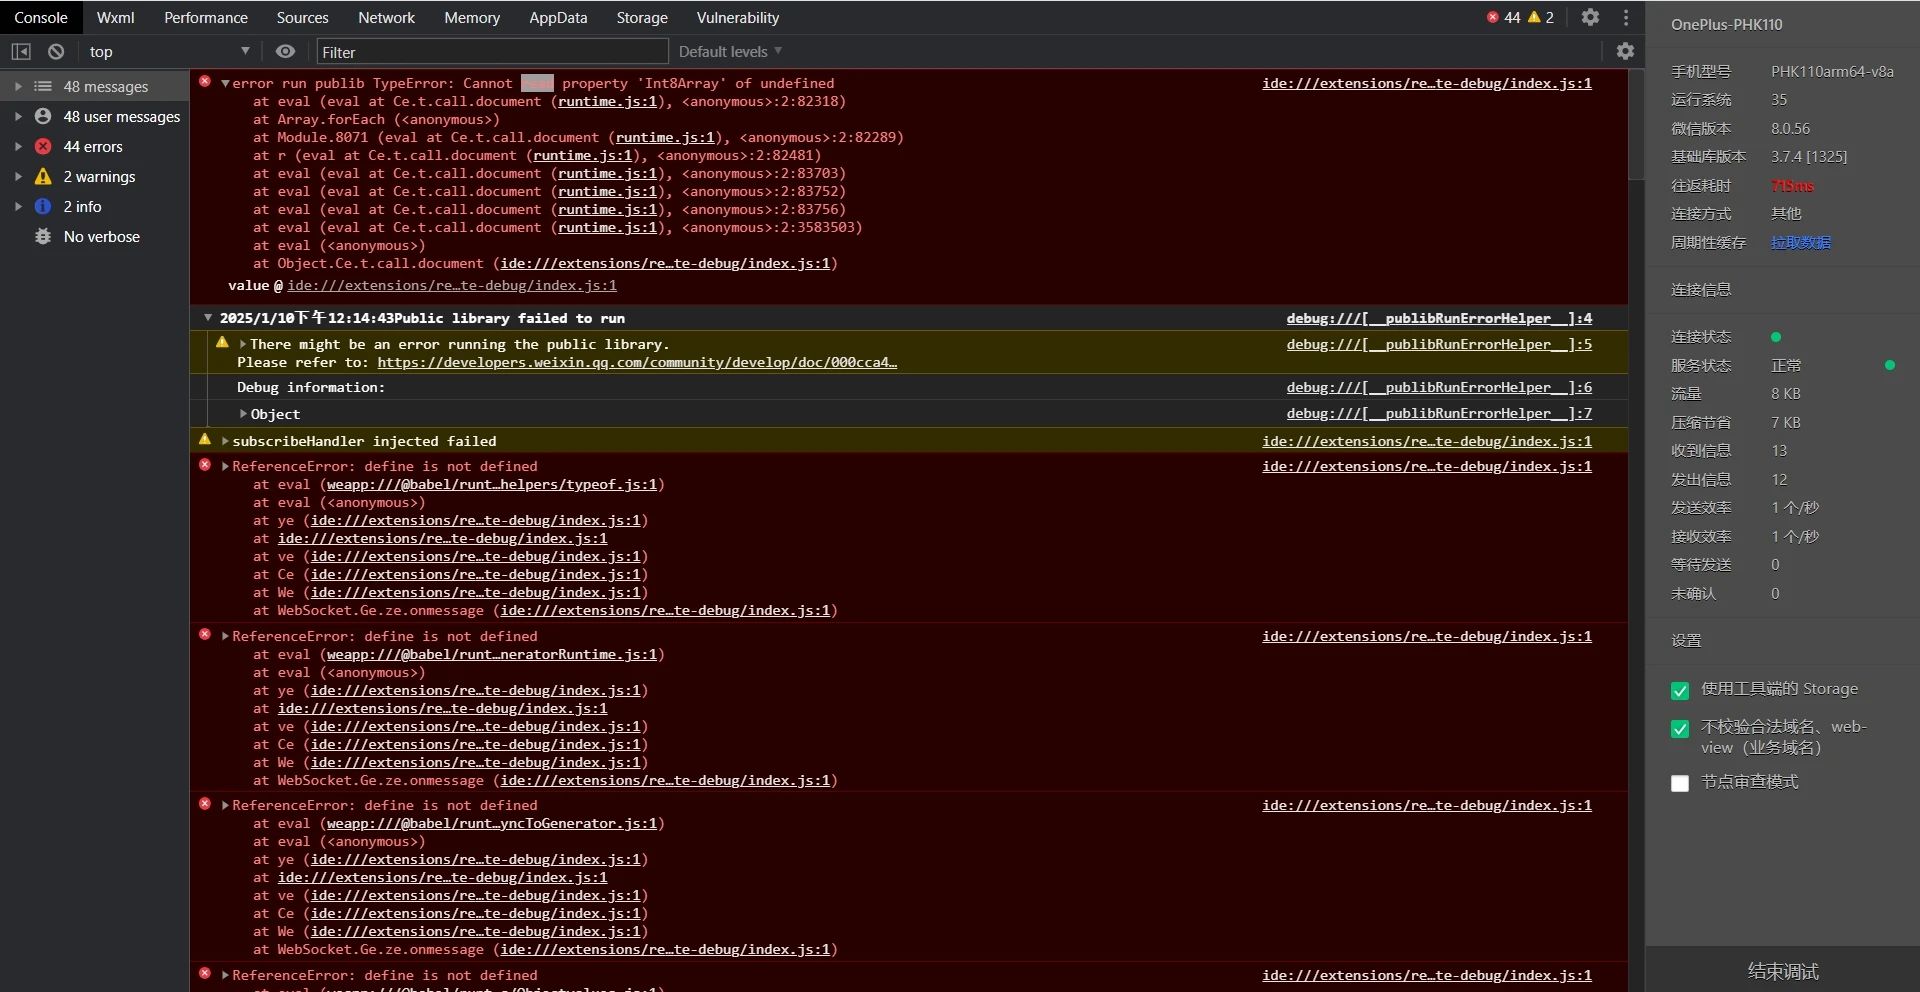The image size is (1920, 992).
Task: Open the yncToGenerator.js:1 babel link
Action: [x=492, y=823]
